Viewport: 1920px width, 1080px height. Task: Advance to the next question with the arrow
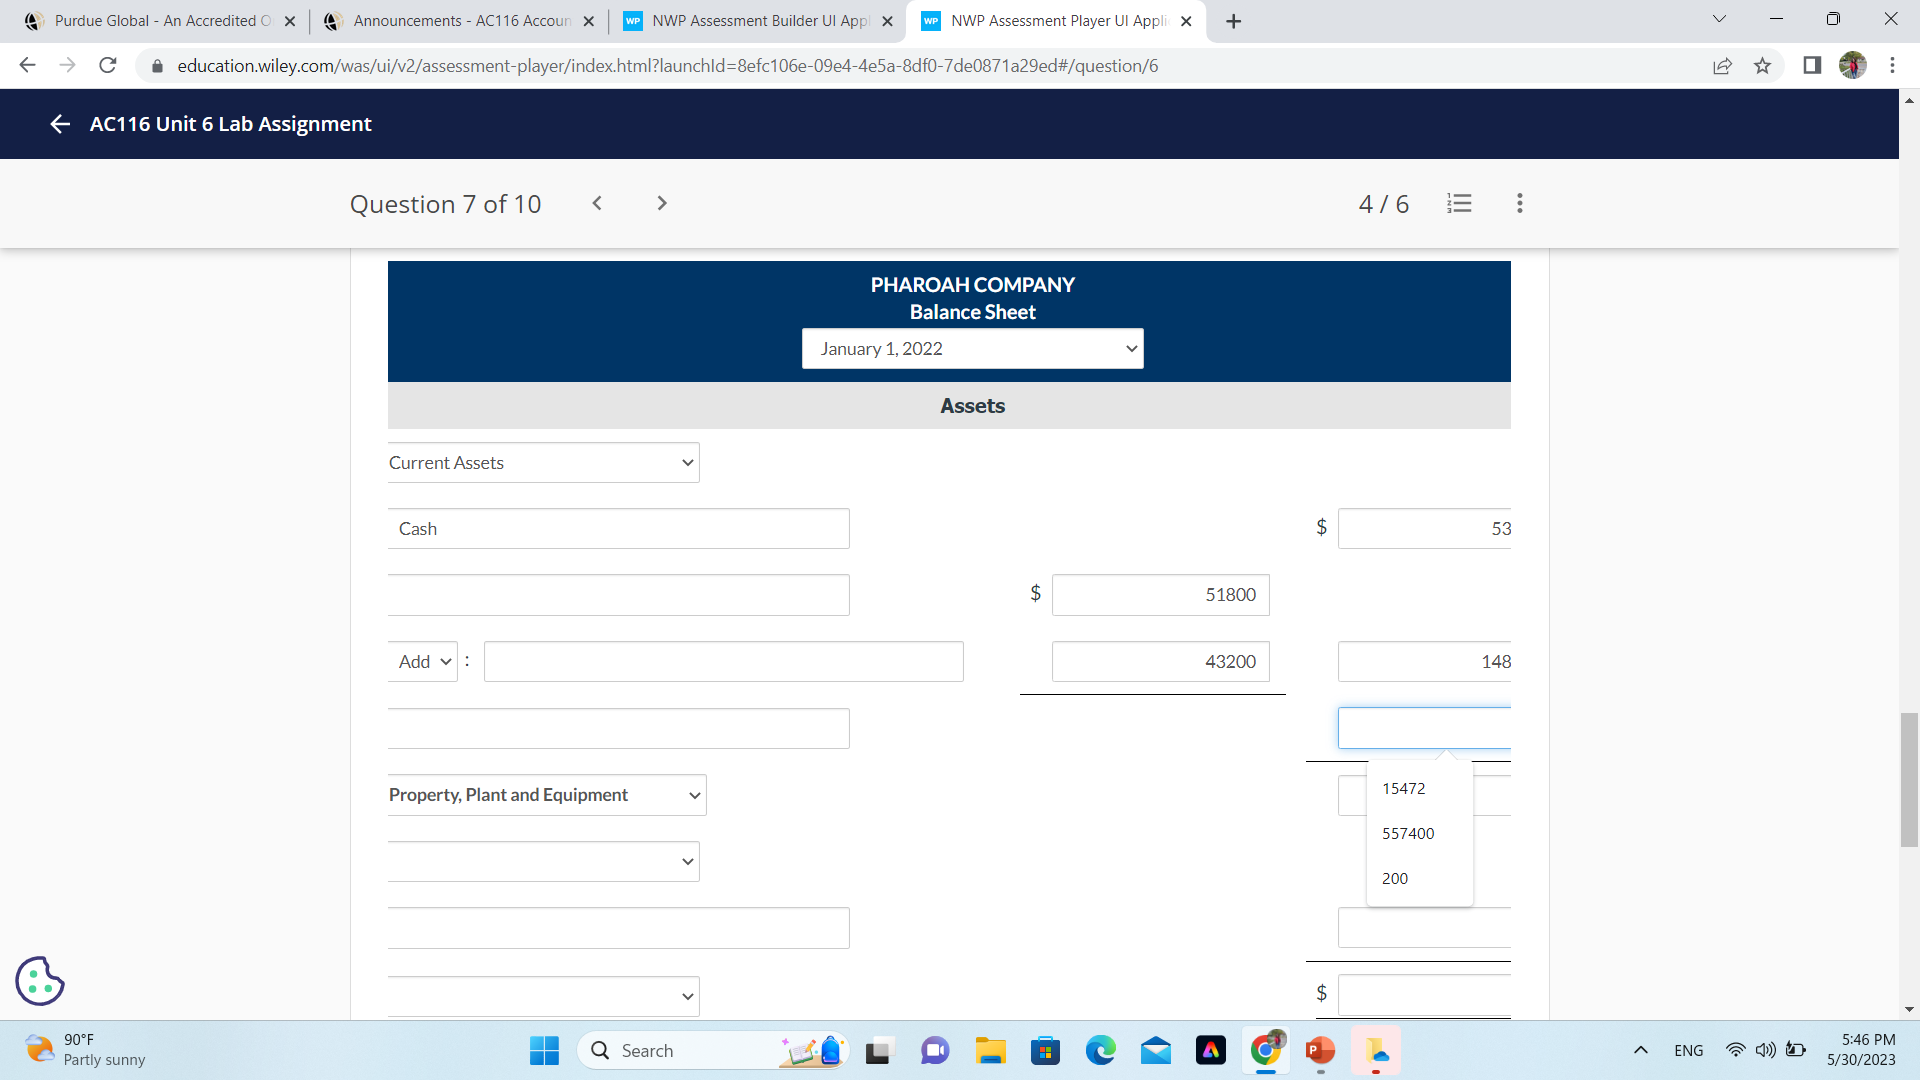(x=661, y=203)
